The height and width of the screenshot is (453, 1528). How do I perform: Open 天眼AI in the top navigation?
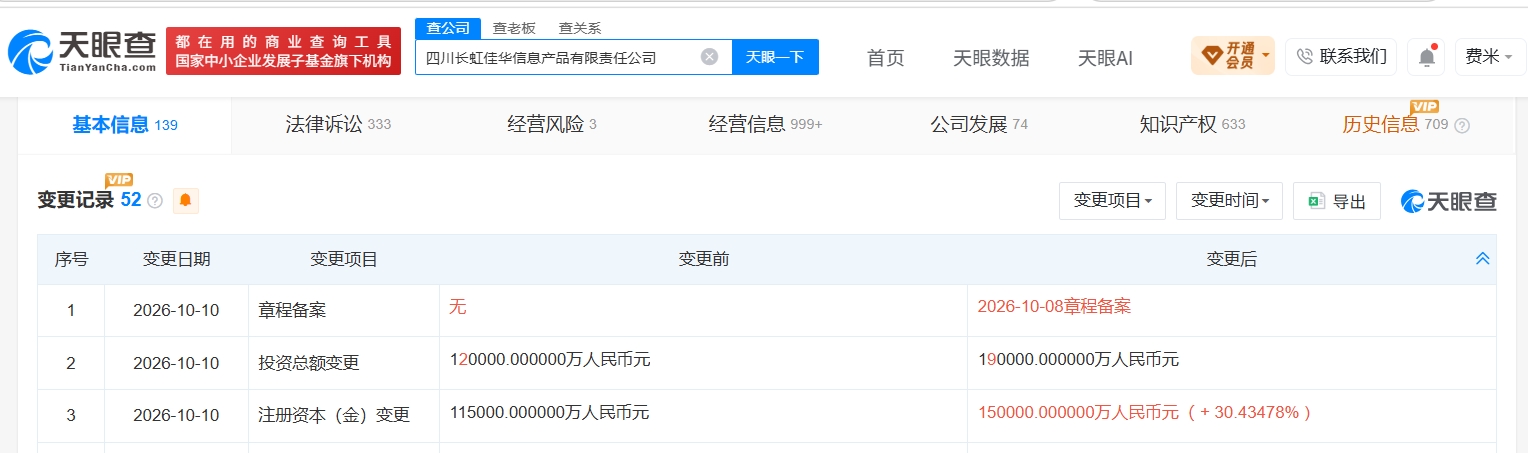tap(1105, 58)
